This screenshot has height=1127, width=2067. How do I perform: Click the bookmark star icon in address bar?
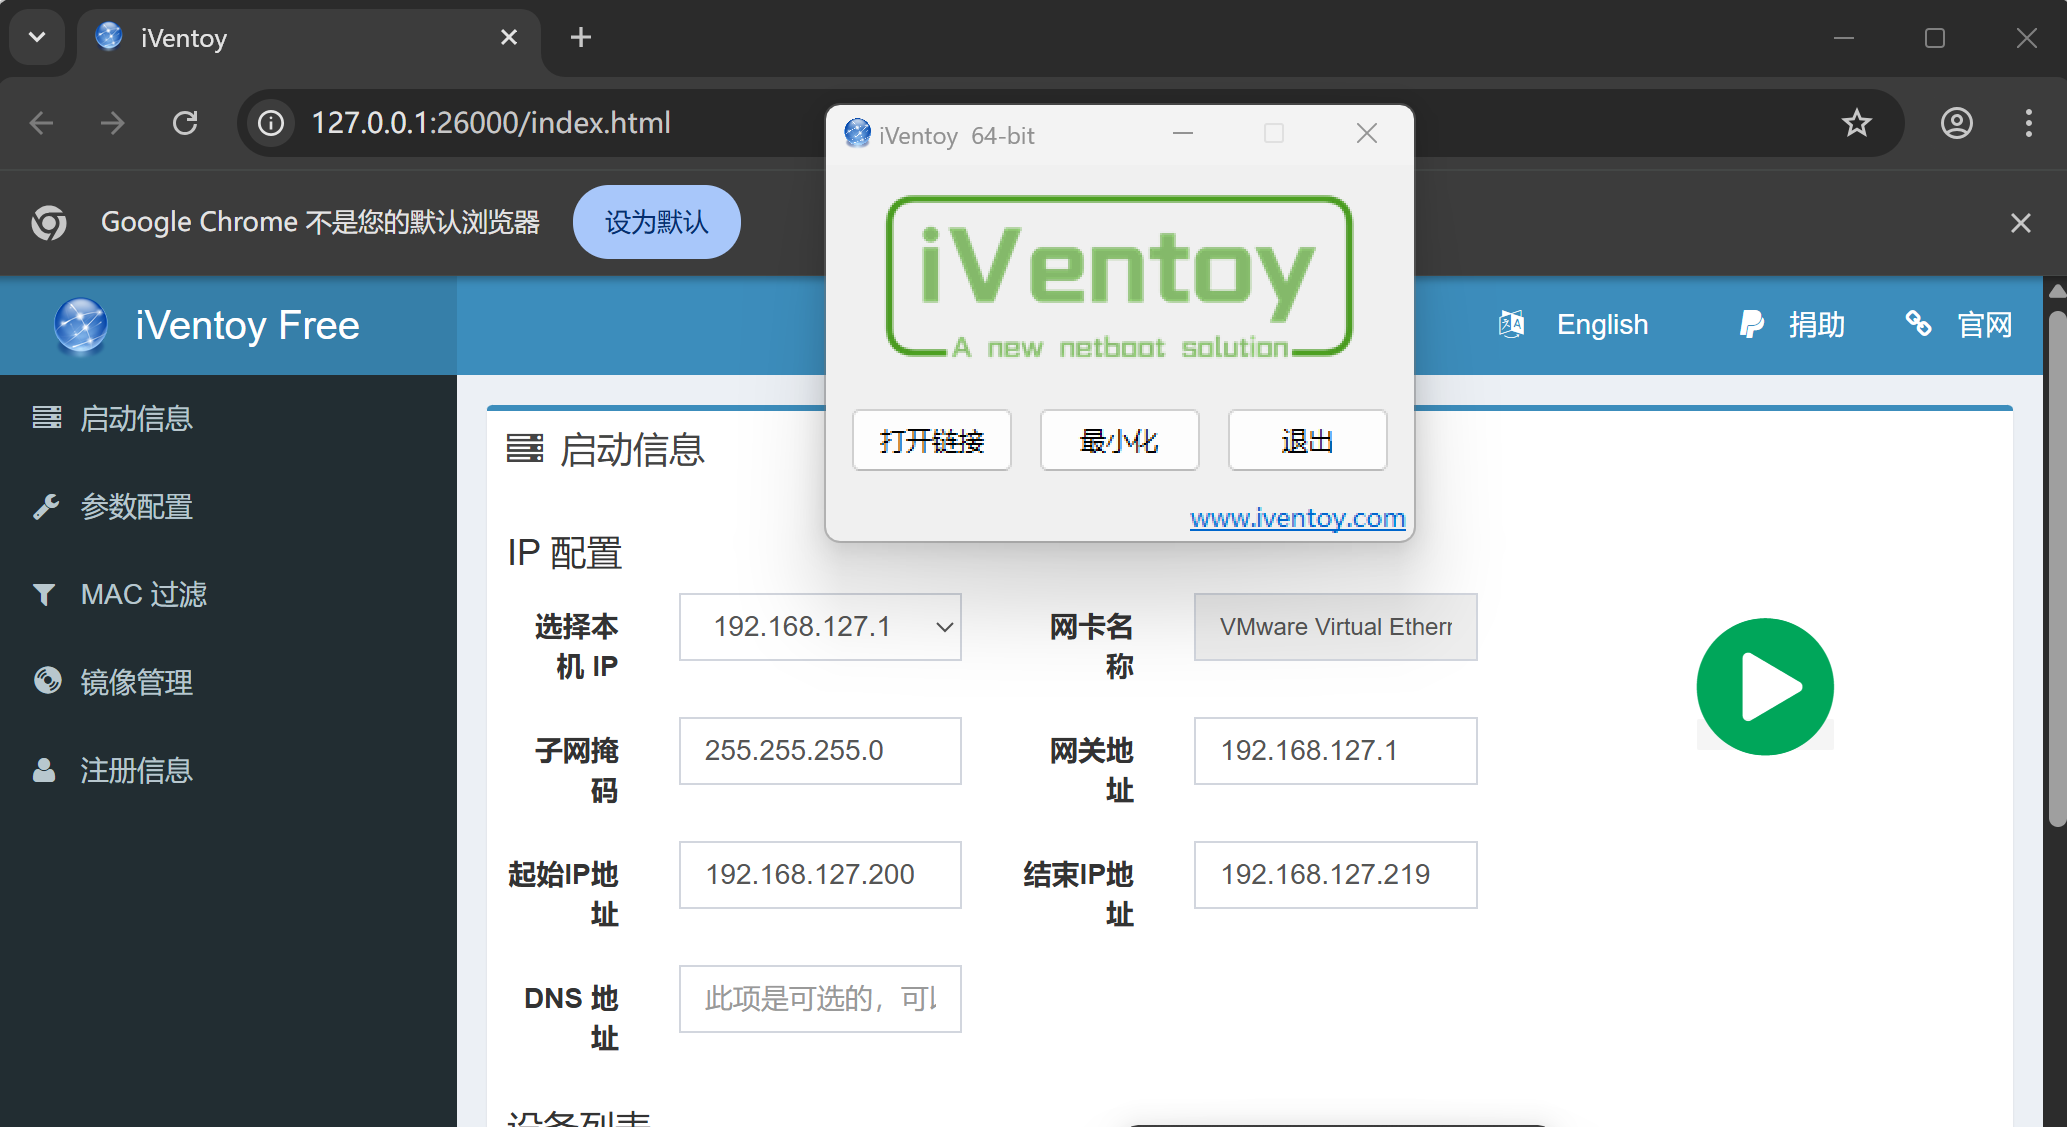click(1856, 123)
